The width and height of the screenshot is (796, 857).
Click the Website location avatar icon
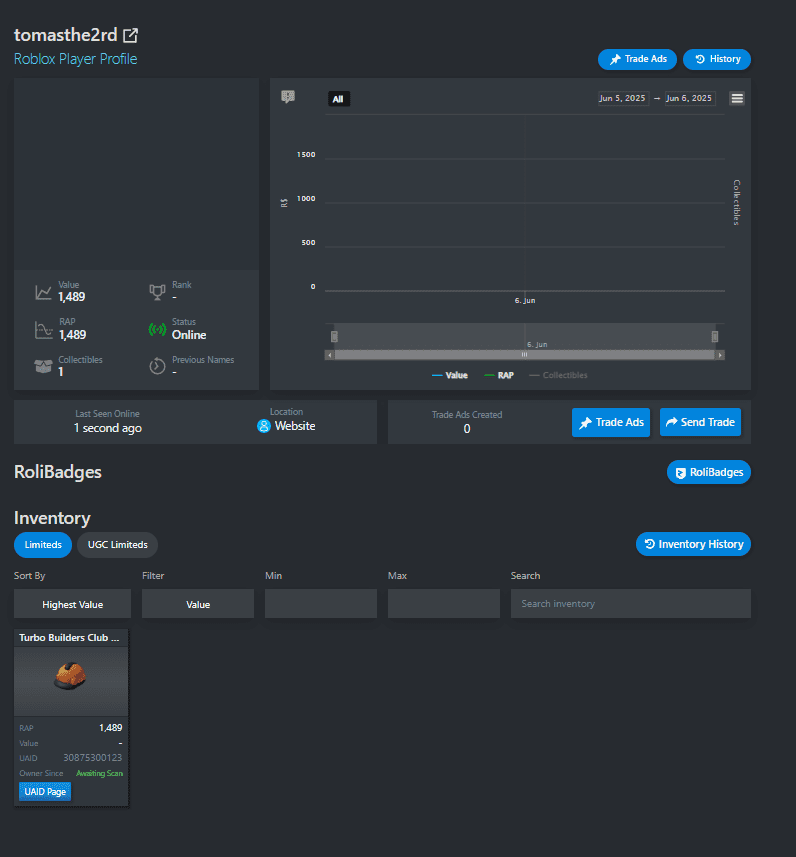click(264, 426)
